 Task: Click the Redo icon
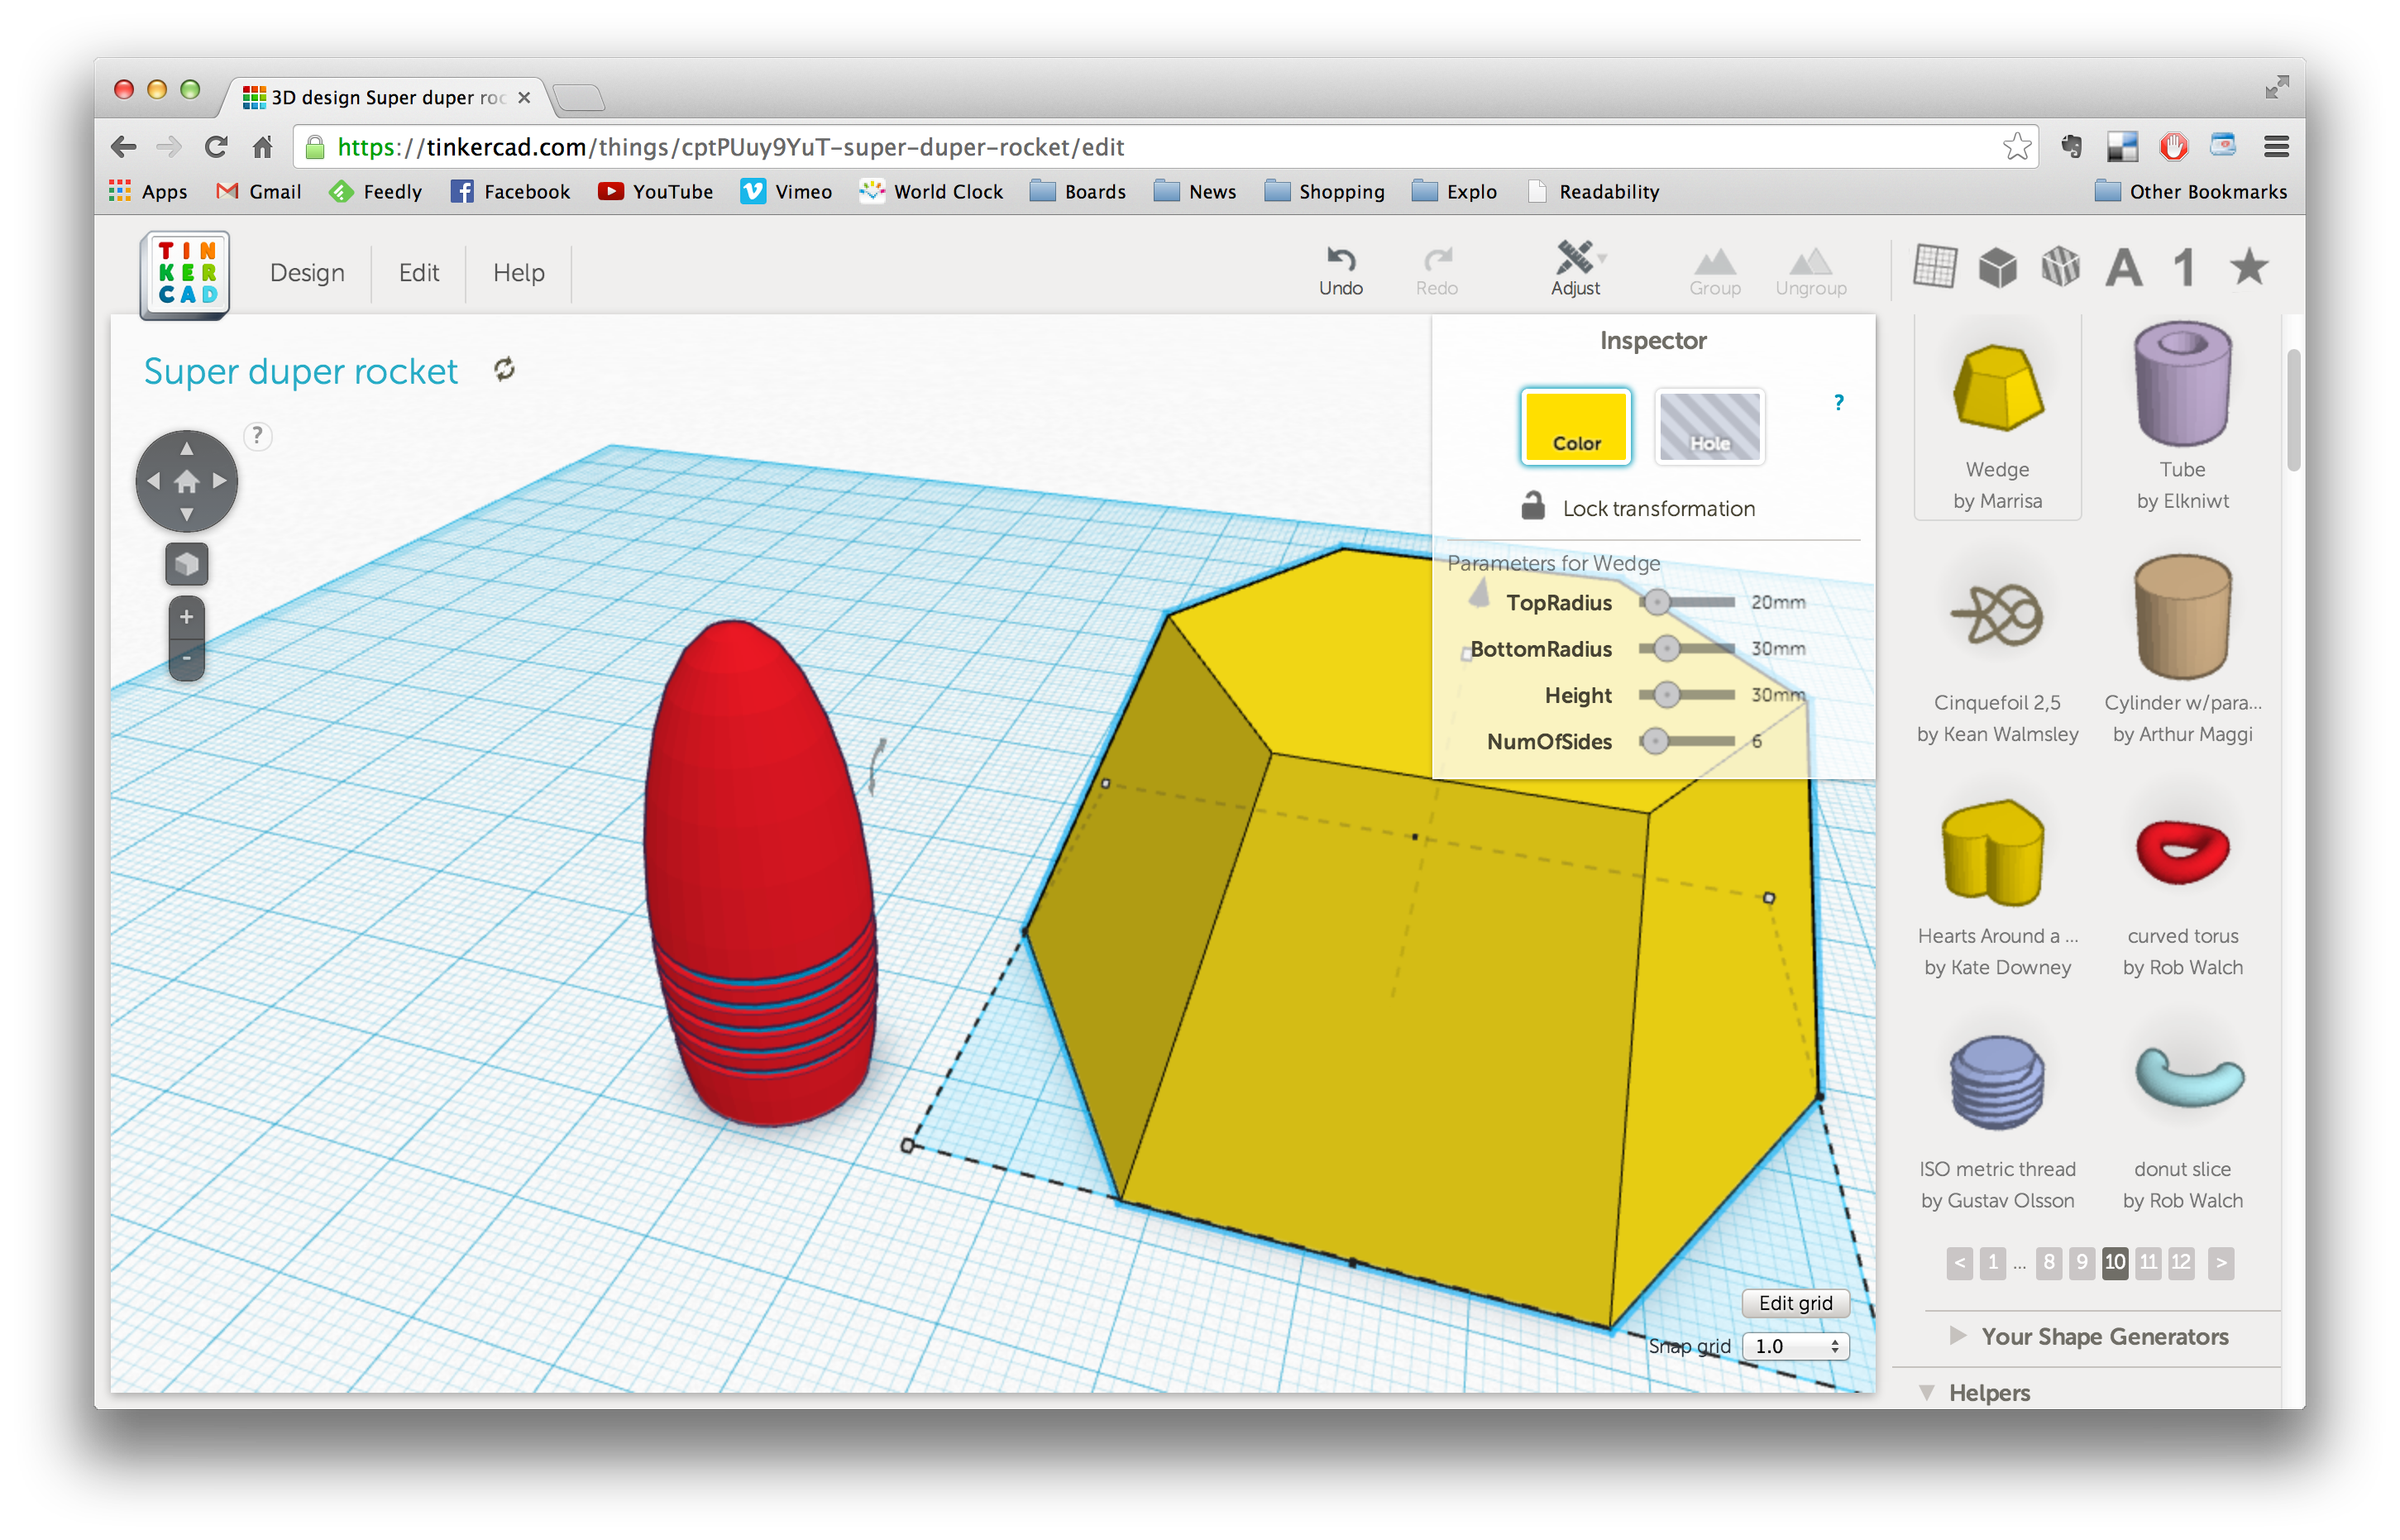coord(1437,268)
